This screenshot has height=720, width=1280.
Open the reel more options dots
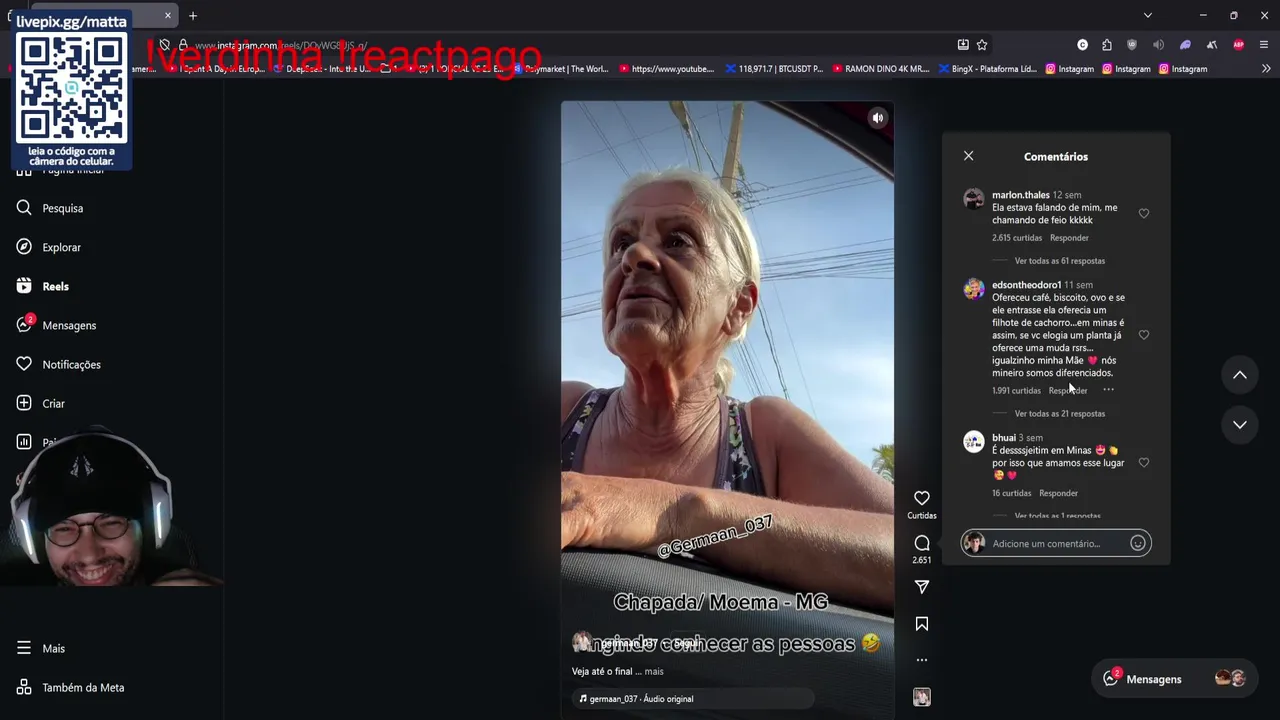pyautogui.click(x=922, y=660)
